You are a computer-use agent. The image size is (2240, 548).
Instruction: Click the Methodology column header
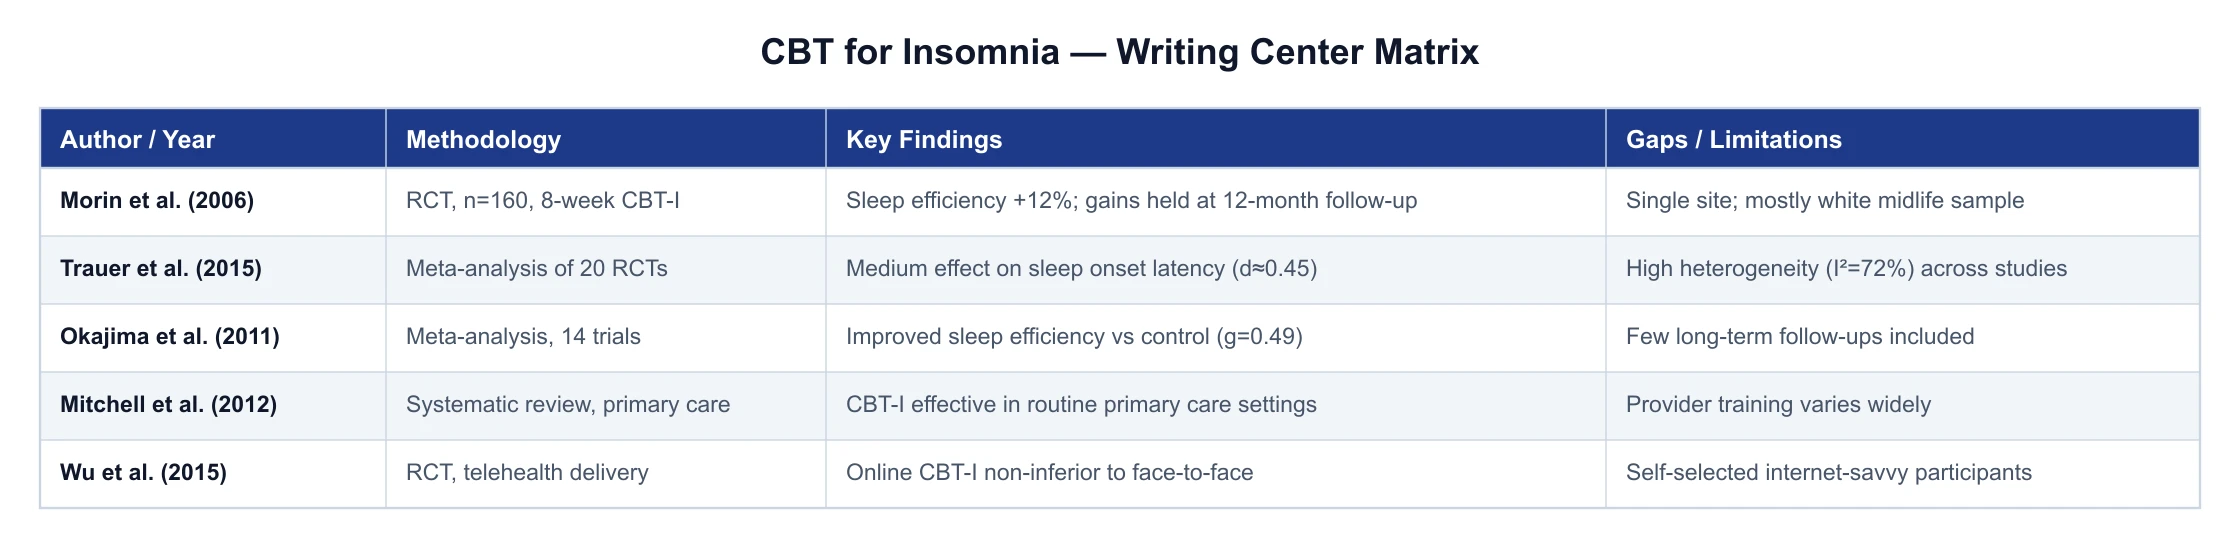coord(606,139)
